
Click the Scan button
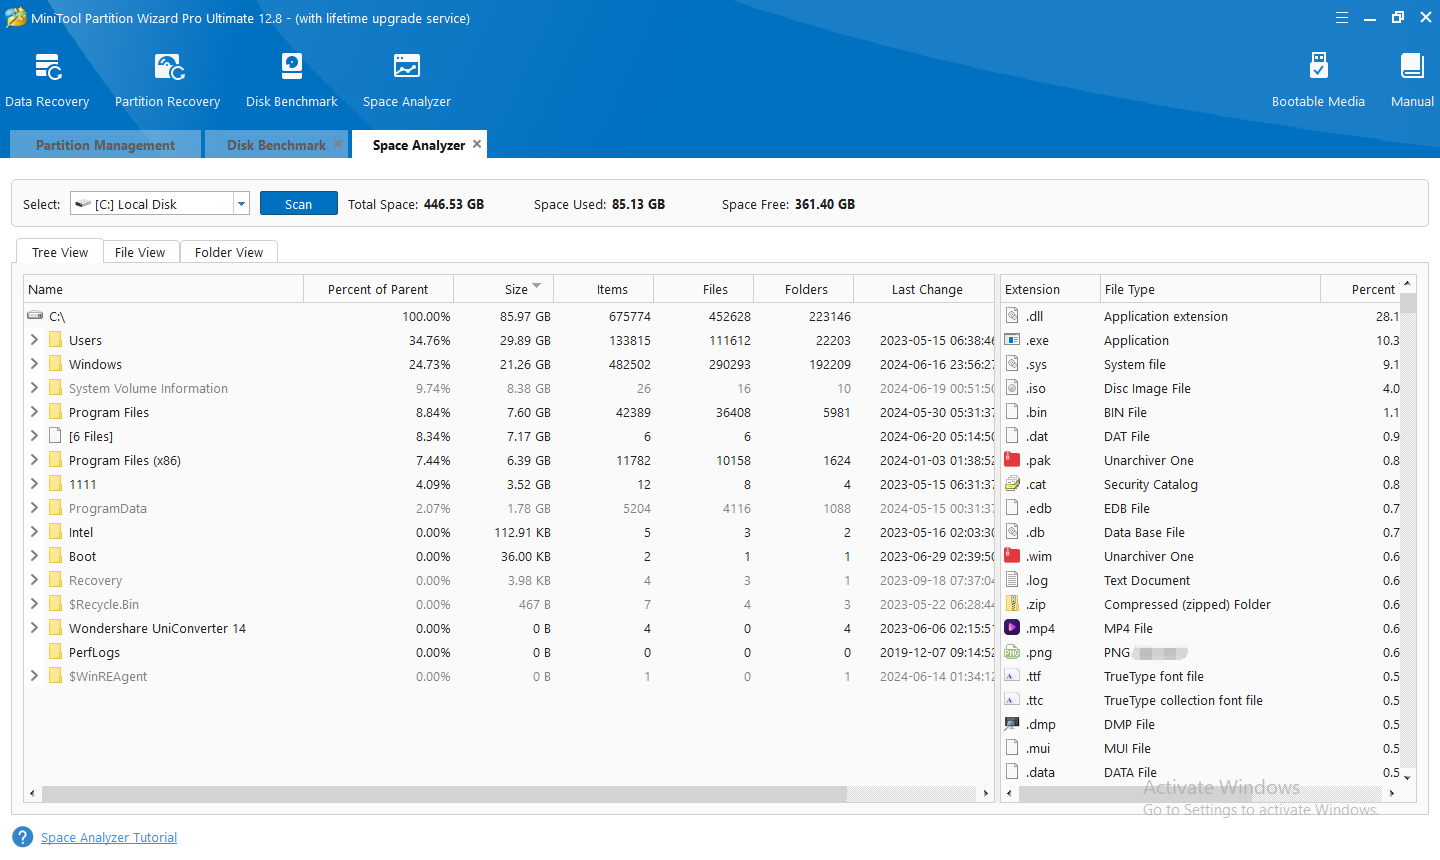pyautogui.click(x=299, y=204)
